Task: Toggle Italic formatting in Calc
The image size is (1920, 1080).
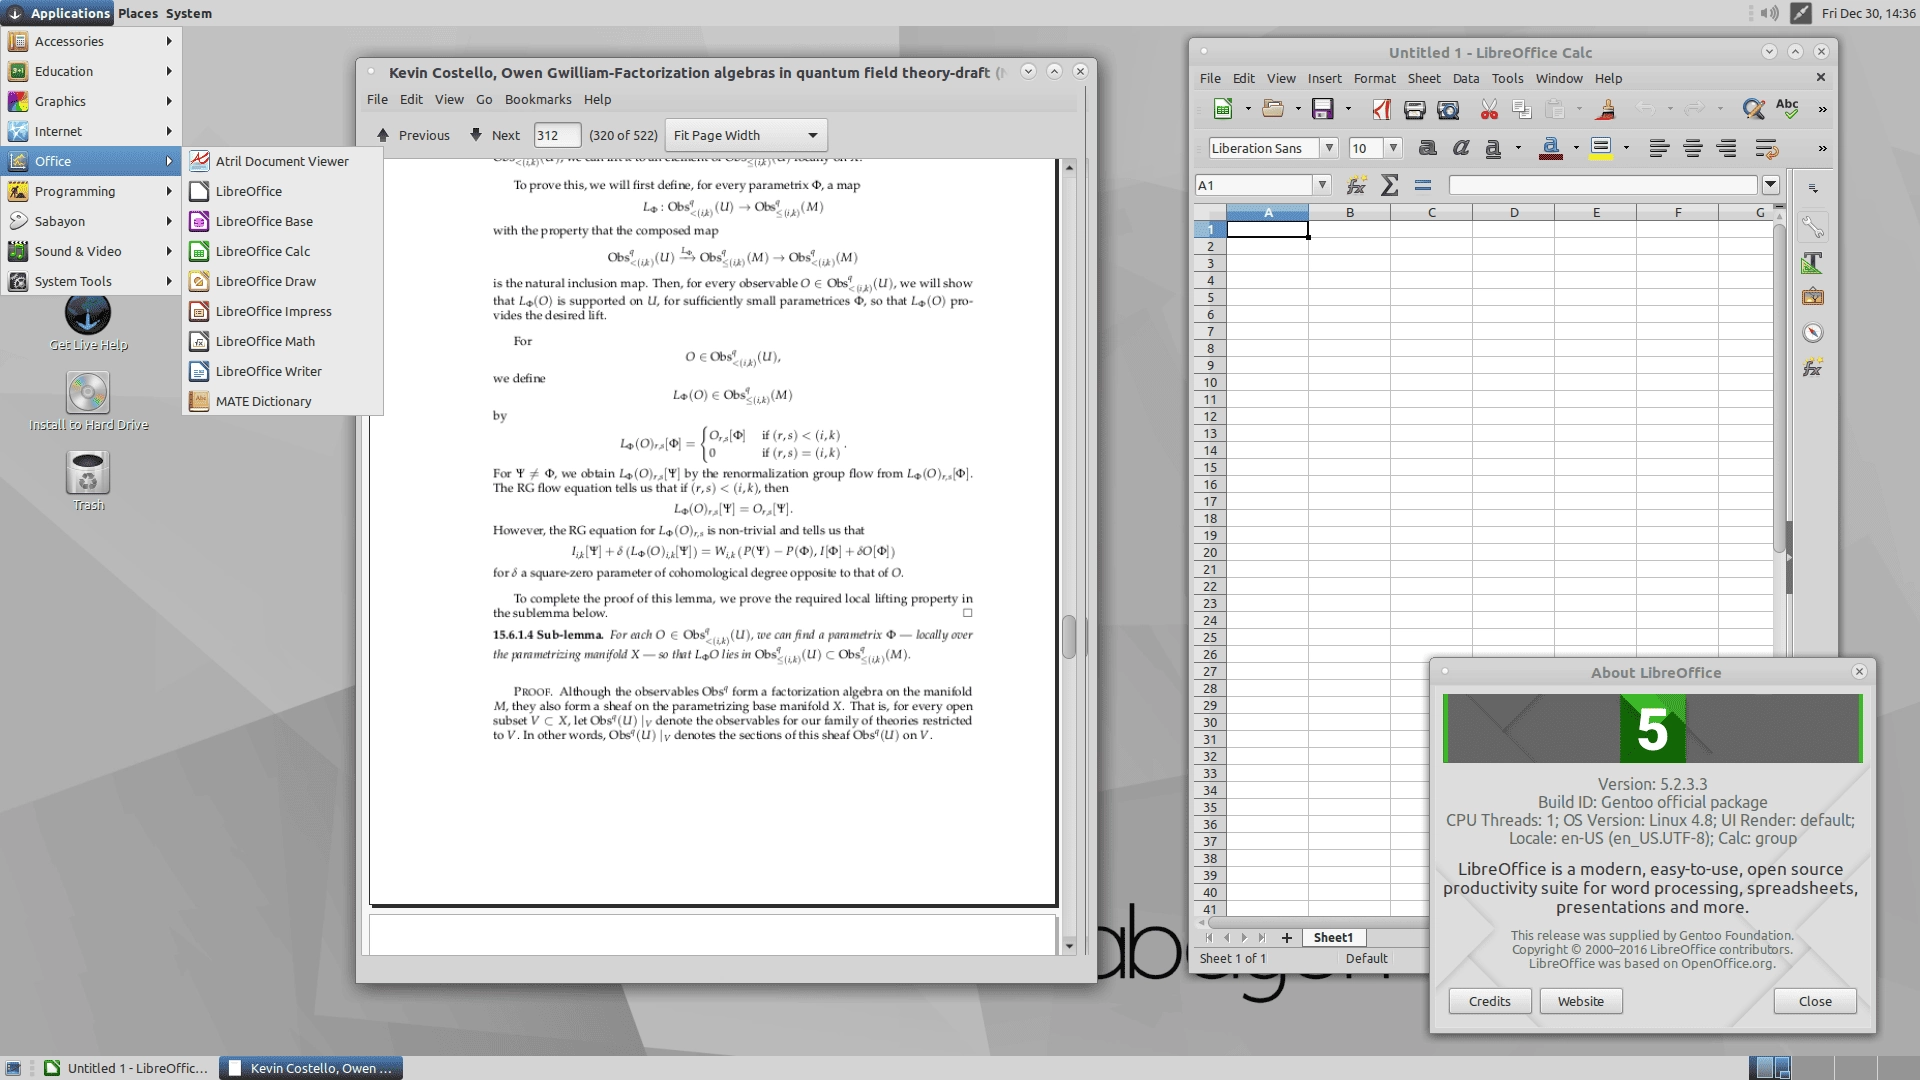Action: [x=1461, y=148]
